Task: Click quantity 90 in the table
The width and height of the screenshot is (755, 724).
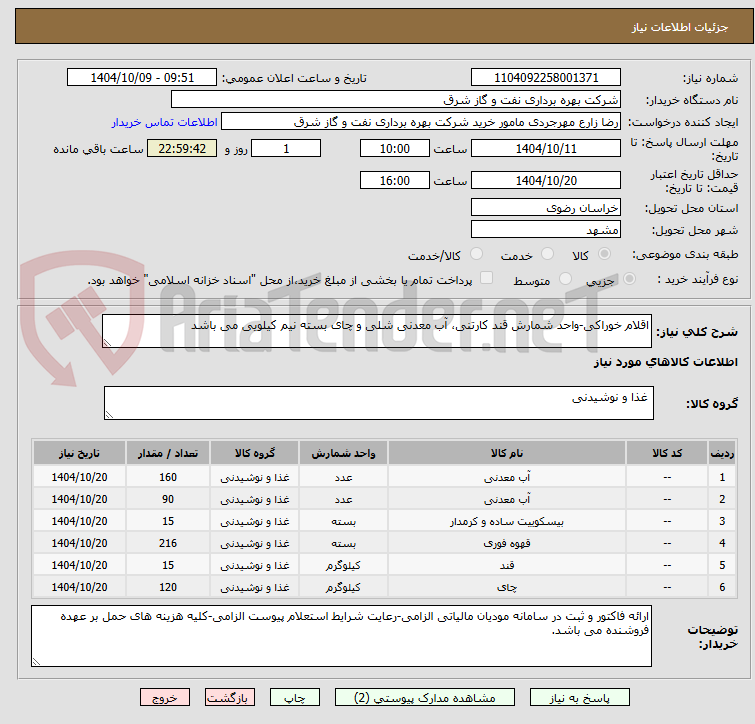Action: [x=168, y=500]
